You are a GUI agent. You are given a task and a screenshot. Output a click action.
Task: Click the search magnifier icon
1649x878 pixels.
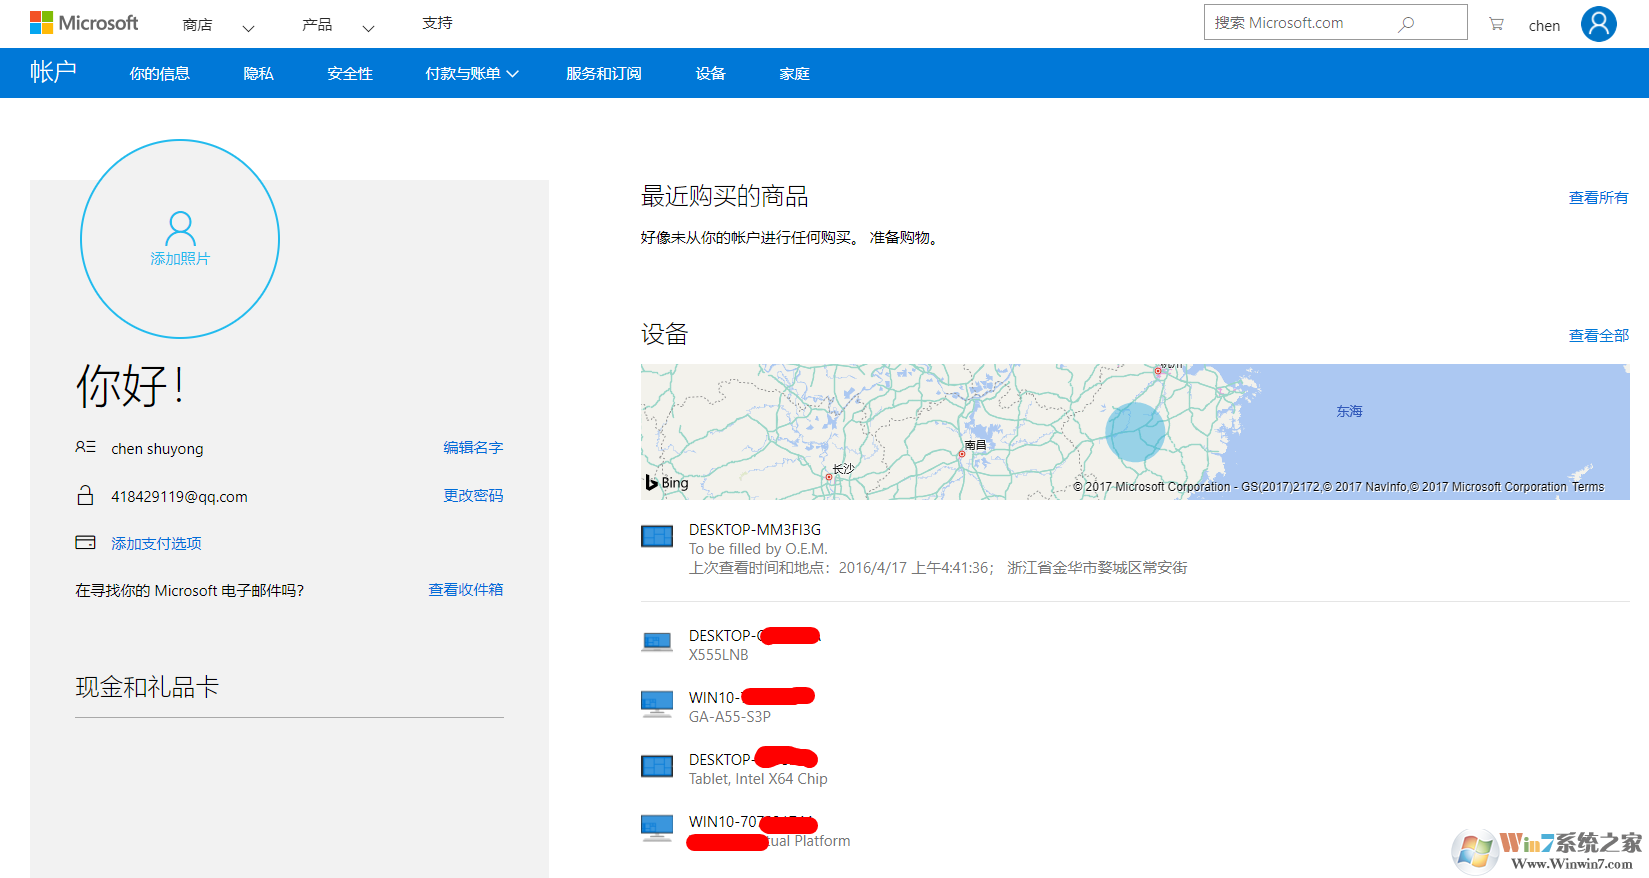click(1406, 24)
